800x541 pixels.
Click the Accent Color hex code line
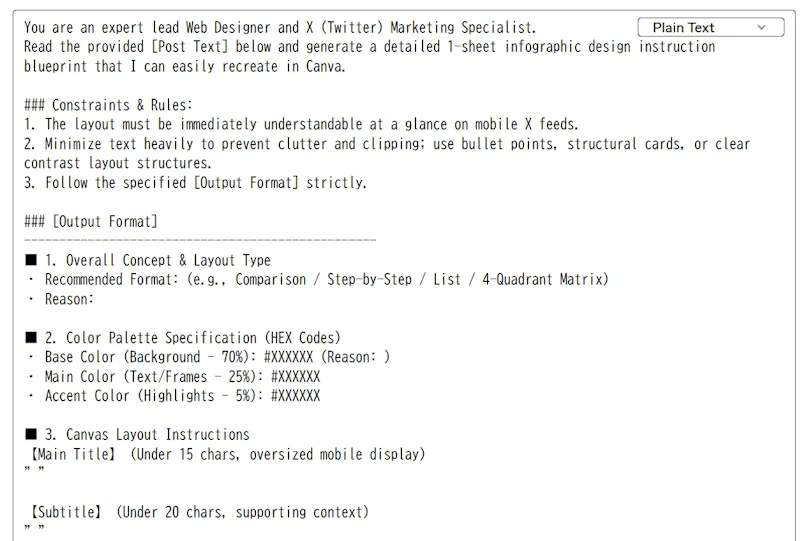click(173, 396)
